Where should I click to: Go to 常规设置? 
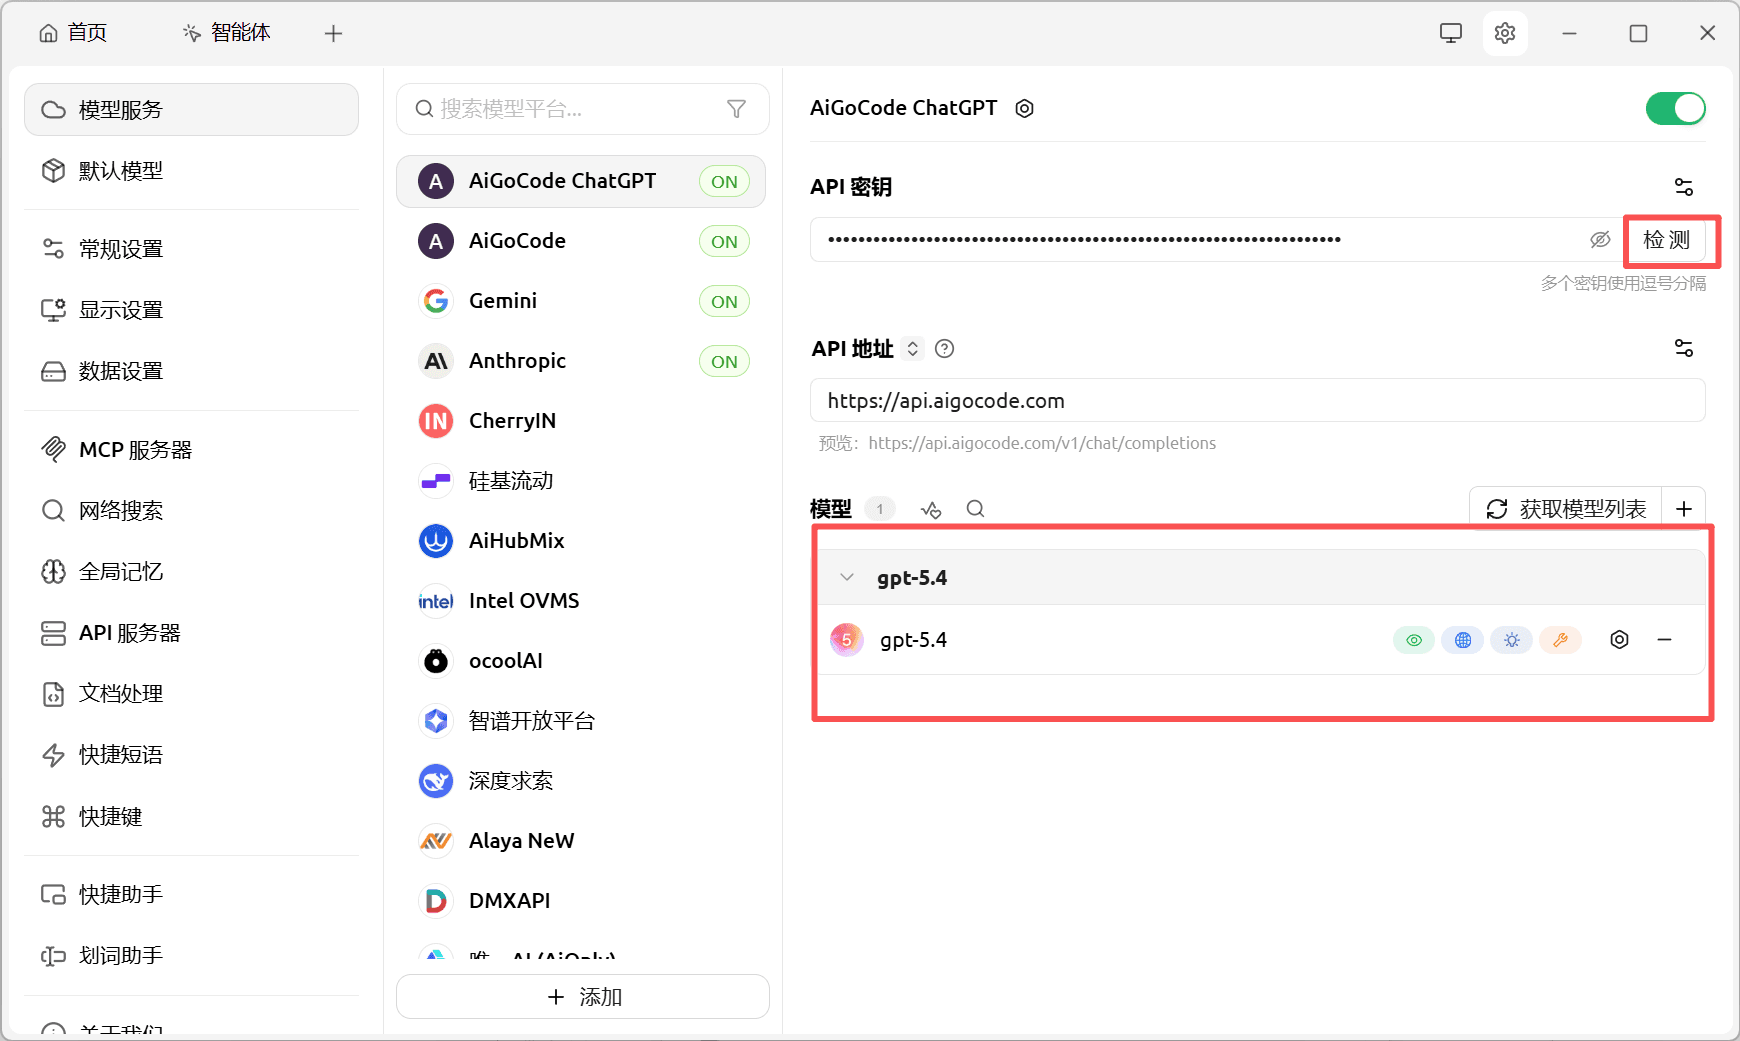click(x=191, y=249)
